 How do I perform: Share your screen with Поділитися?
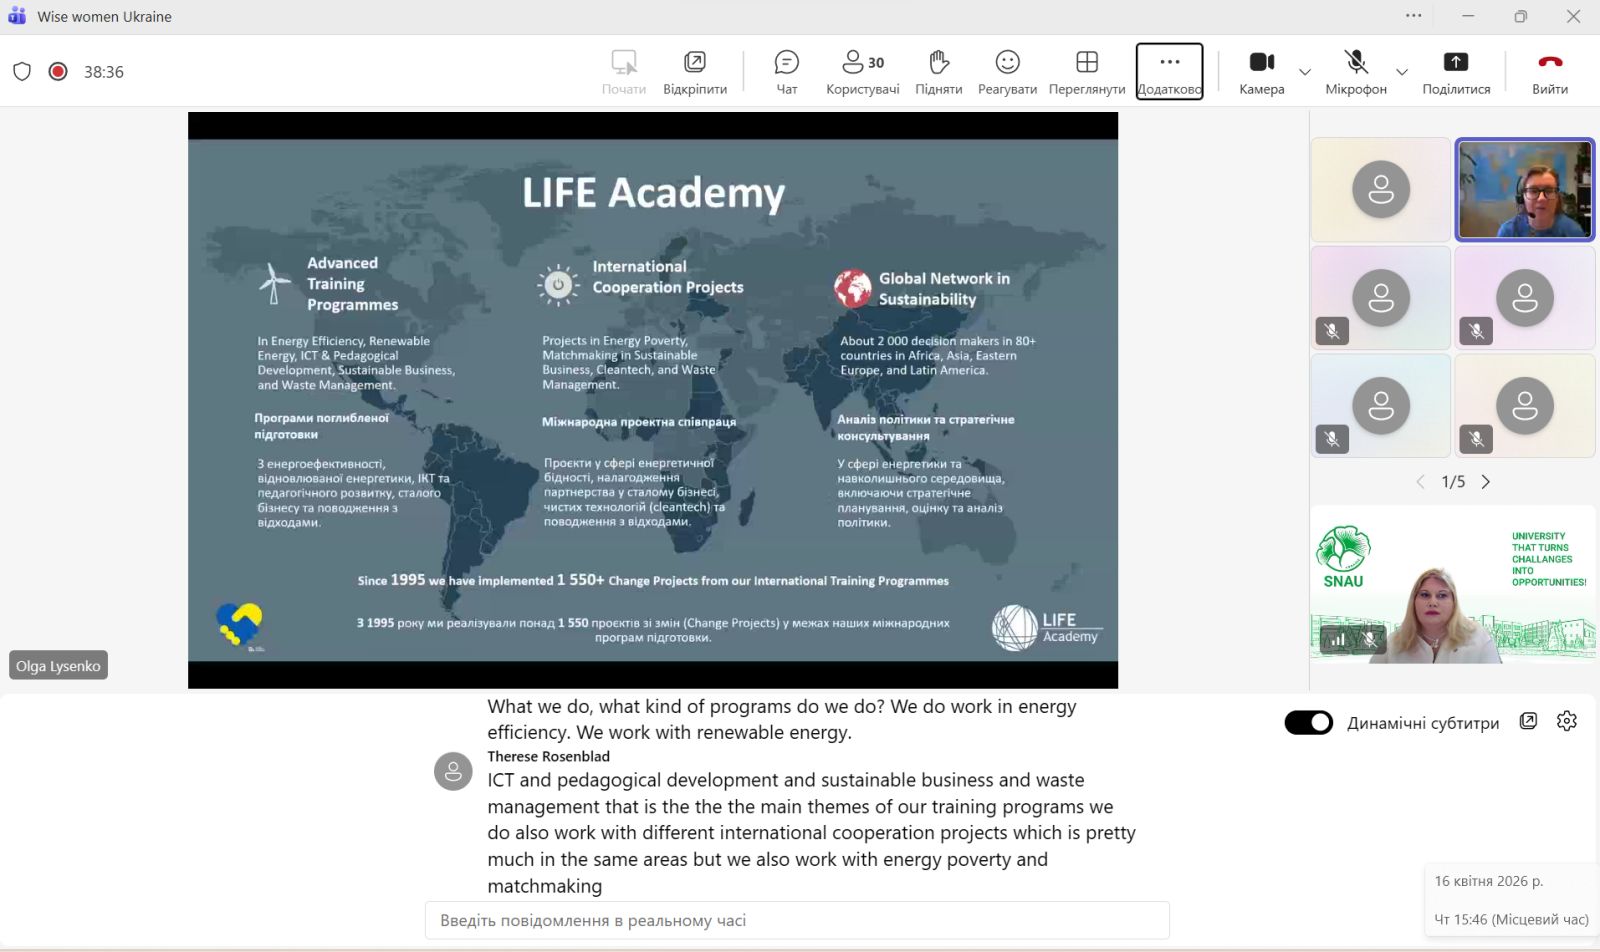pyautogui.click(x=1455, y=71)
